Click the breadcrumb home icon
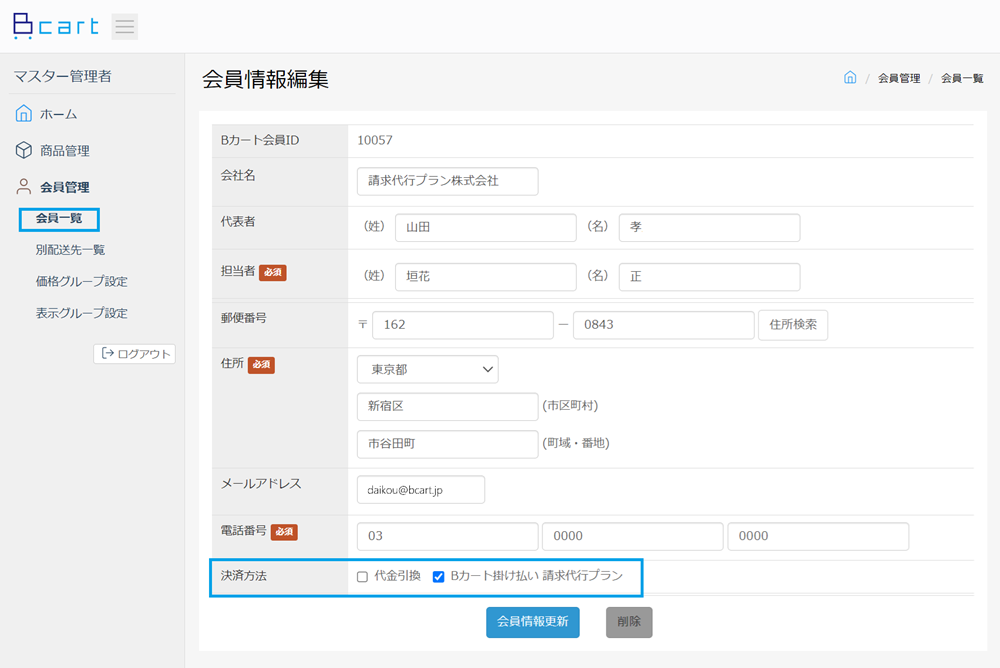The height and width of the screenshot is (668, 1000). click(x=849, y=78)
